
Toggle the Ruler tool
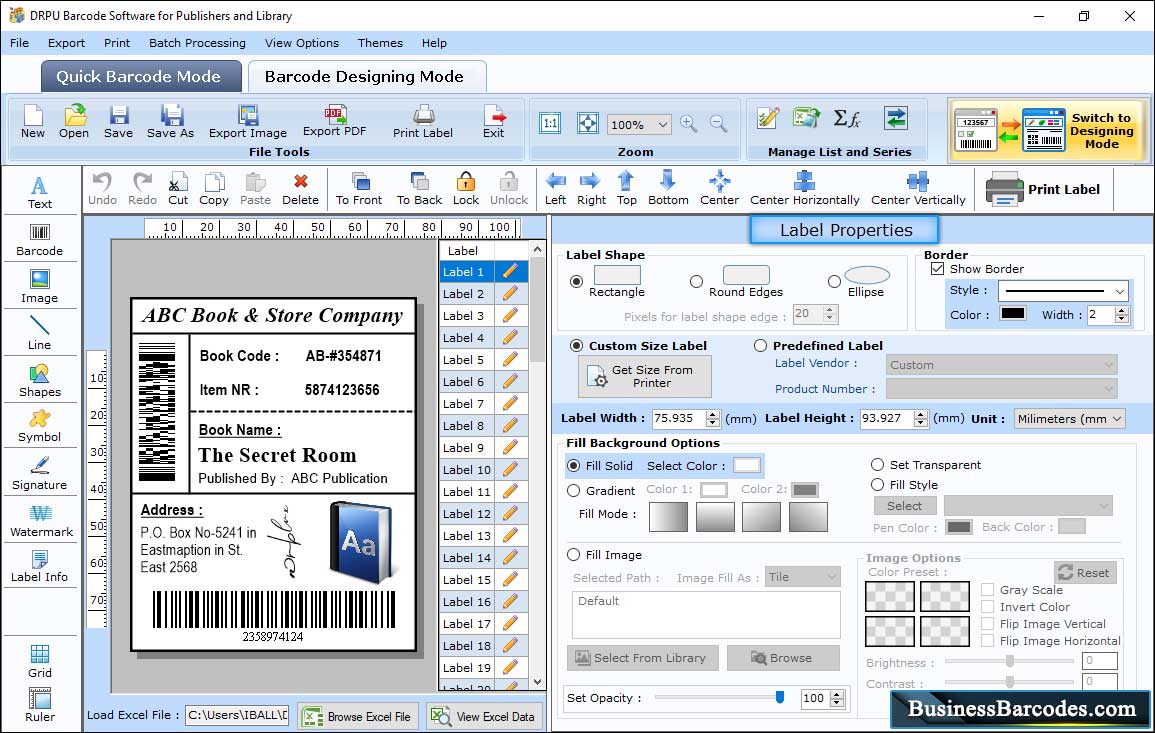(x=40, y=706)
